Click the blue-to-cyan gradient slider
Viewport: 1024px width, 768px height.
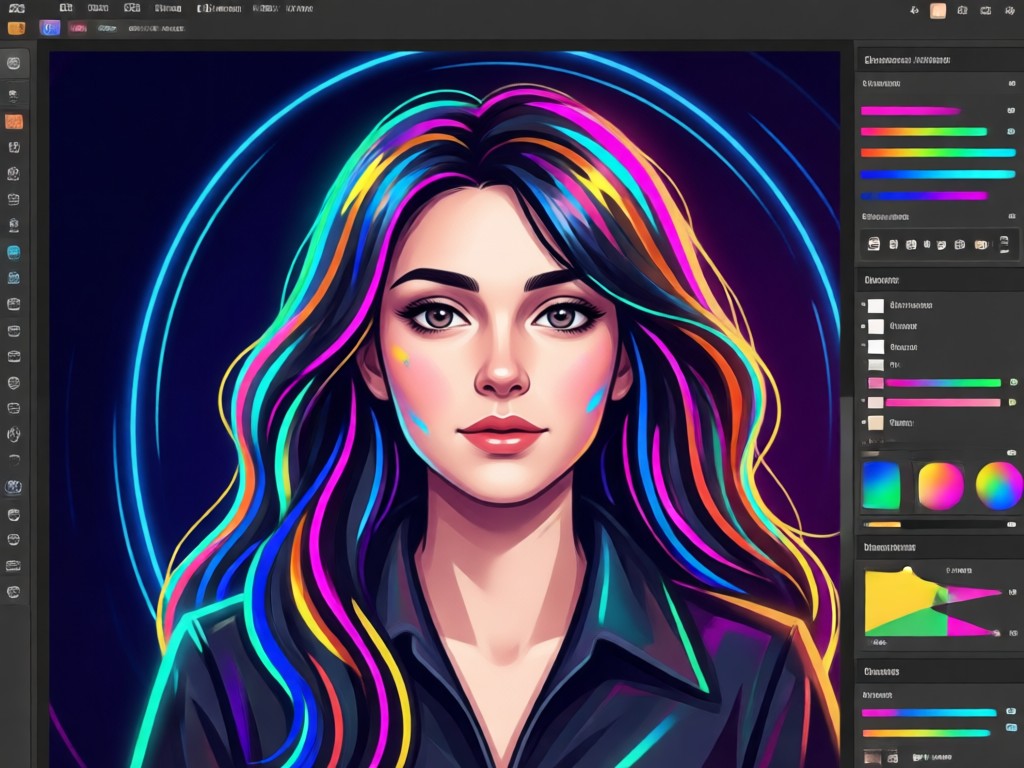point(938,174)
